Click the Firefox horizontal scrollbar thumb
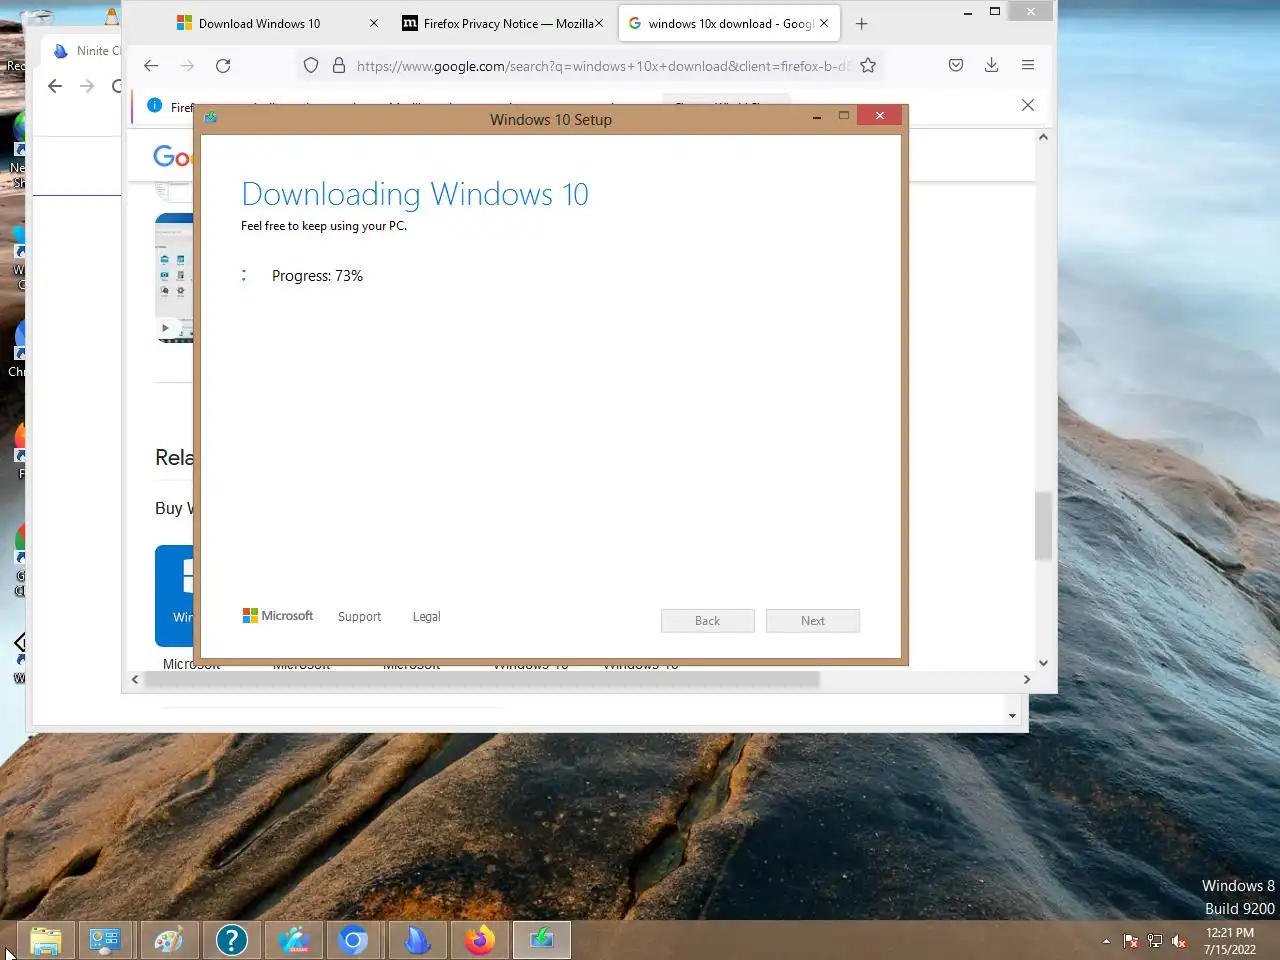The height and width of the screenshot is (960, 1280). coord(482,679)
